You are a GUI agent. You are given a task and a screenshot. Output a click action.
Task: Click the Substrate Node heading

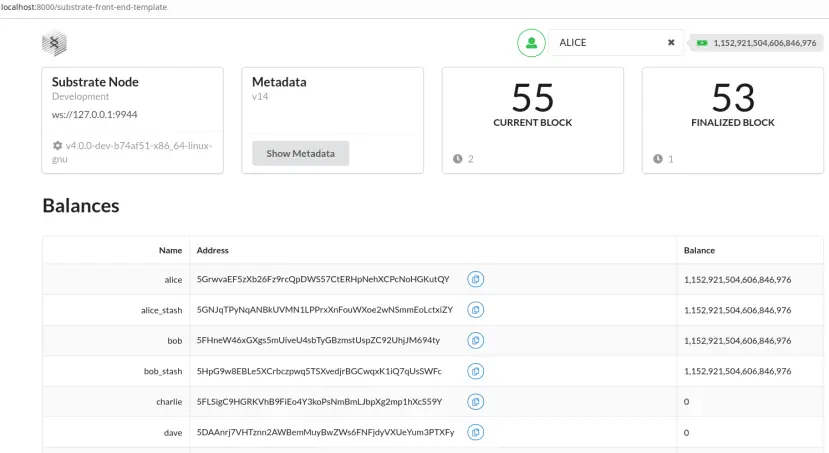click(x=95, y=82)
